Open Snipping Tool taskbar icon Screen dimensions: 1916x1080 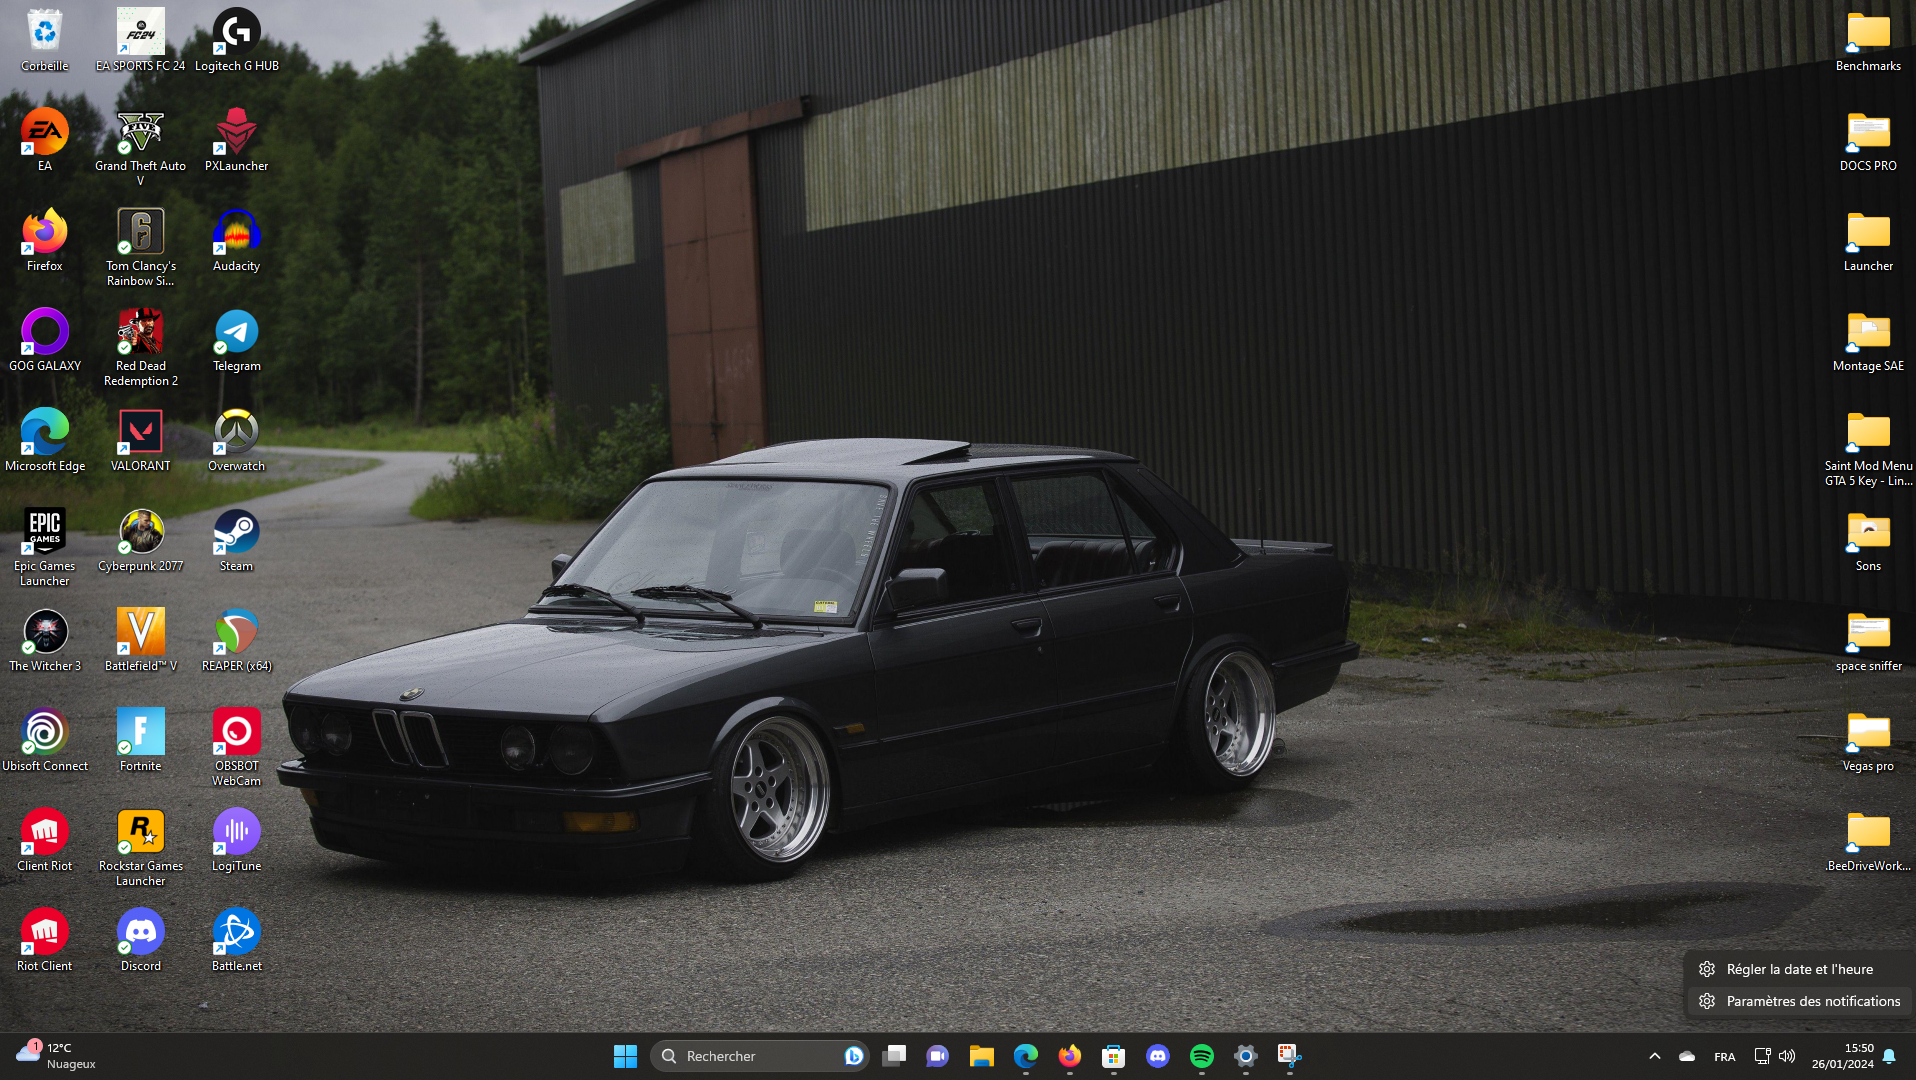(x=1289, y=1056)
